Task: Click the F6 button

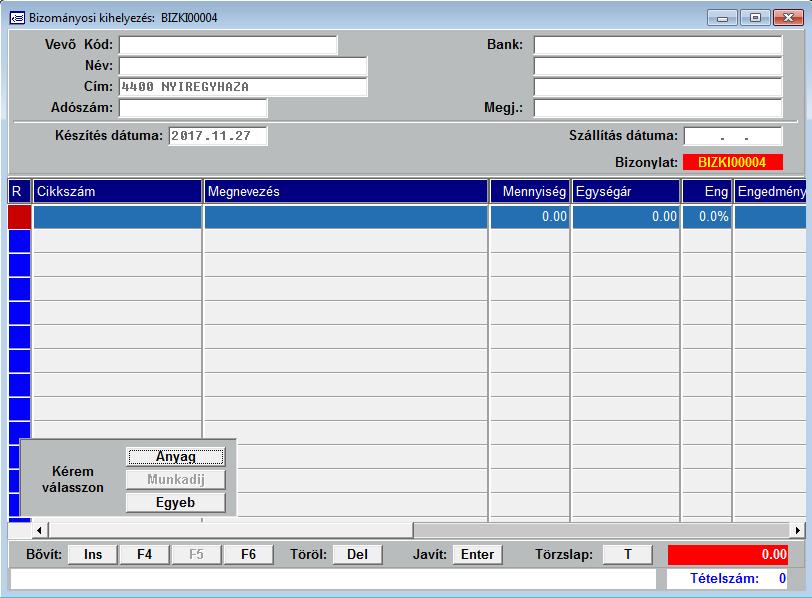Action: (249, 555)
